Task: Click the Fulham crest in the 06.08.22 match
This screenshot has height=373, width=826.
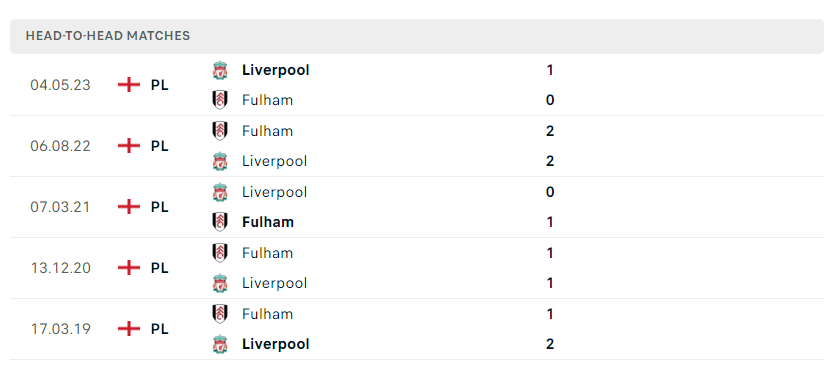Action: pyautogui.click(x=220, y=131)
